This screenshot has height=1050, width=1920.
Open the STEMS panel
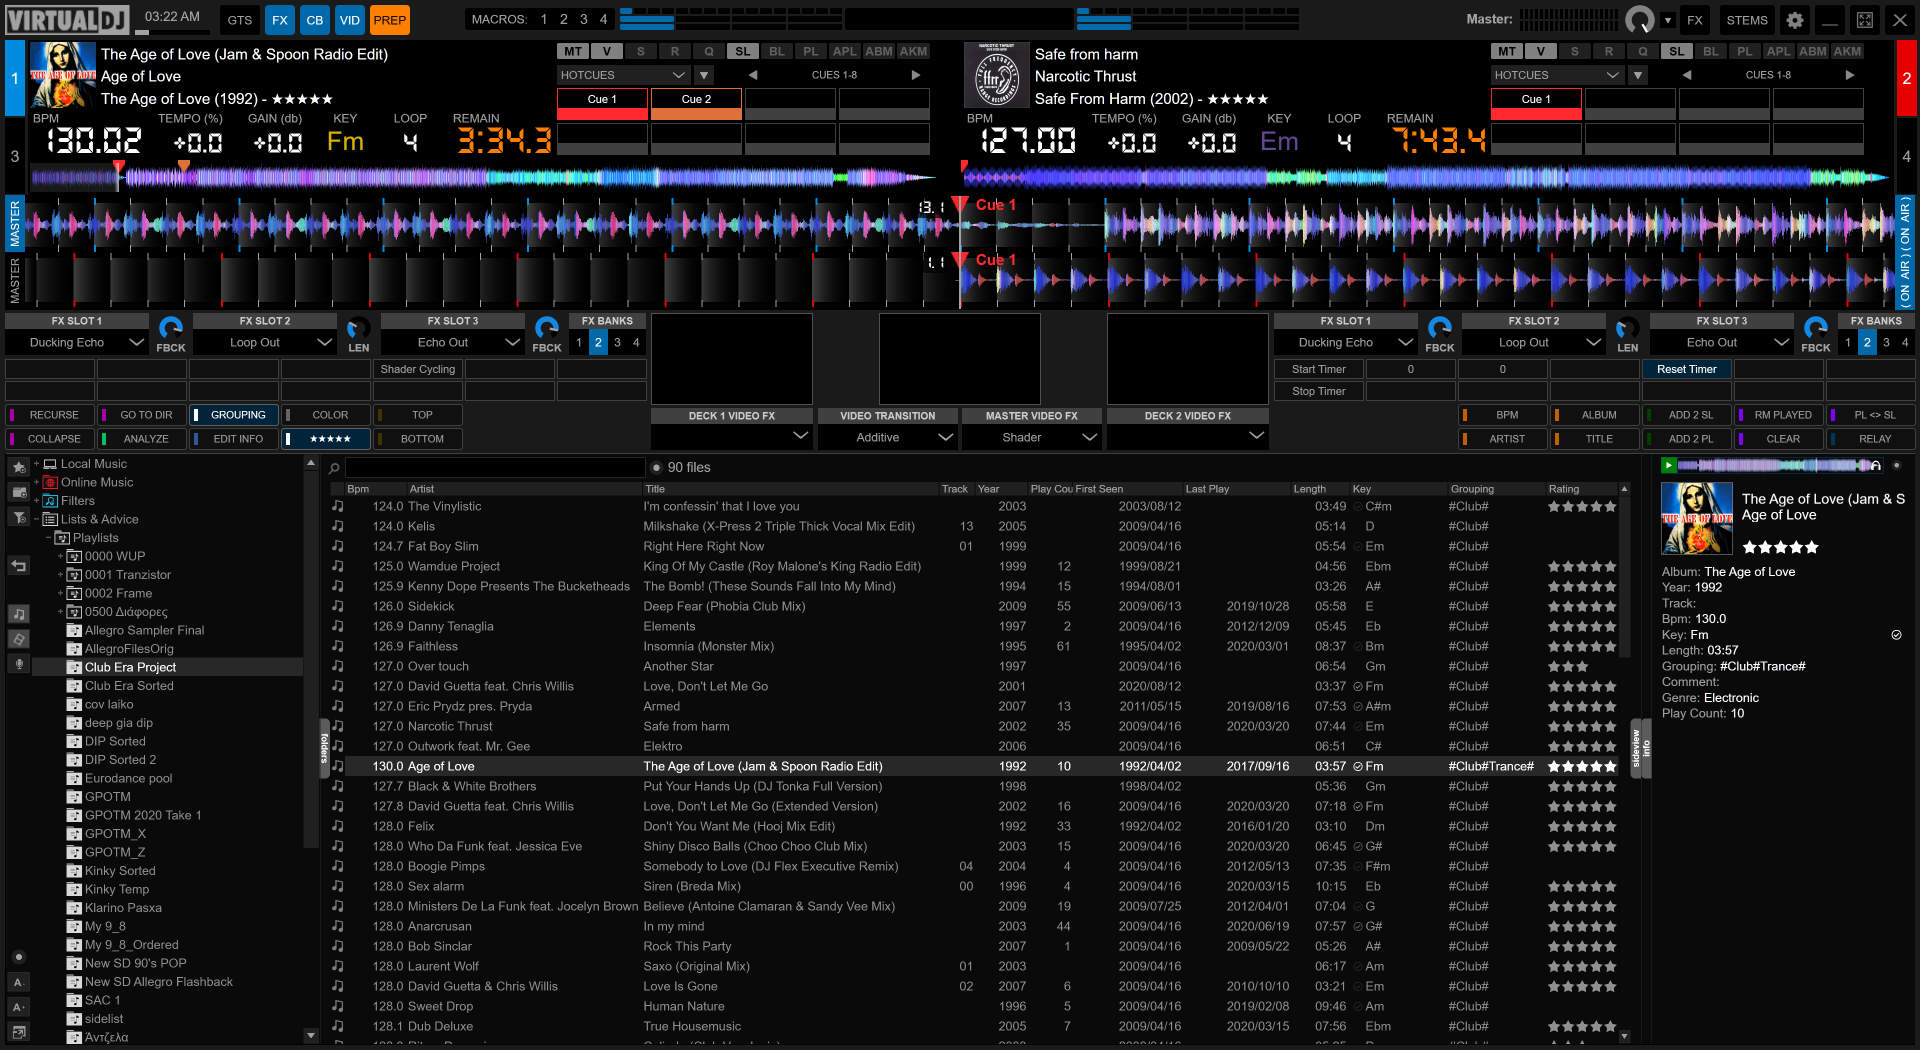click(1747, 20)
